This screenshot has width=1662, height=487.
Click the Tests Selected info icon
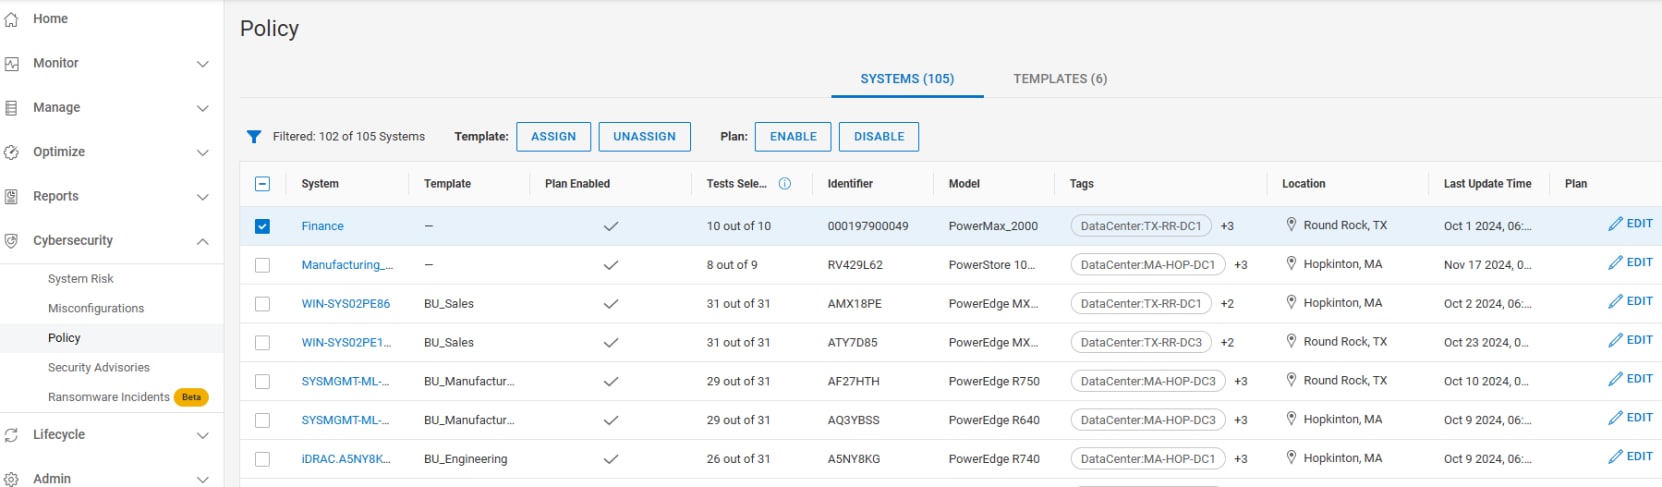point(785,184)
